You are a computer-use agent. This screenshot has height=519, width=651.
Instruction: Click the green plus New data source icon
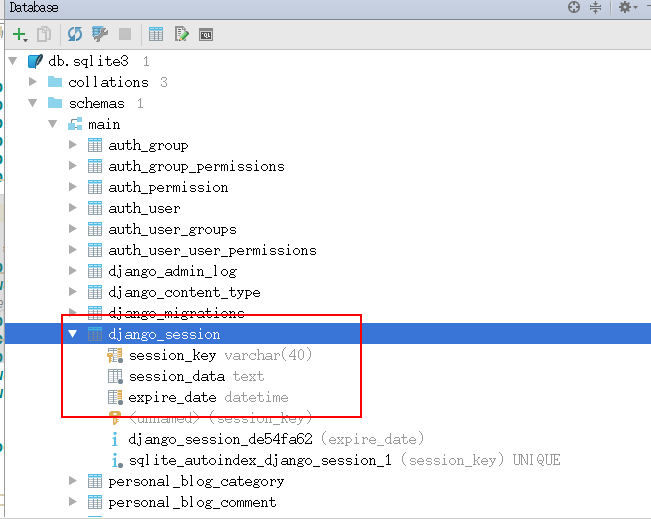[20, 34]
